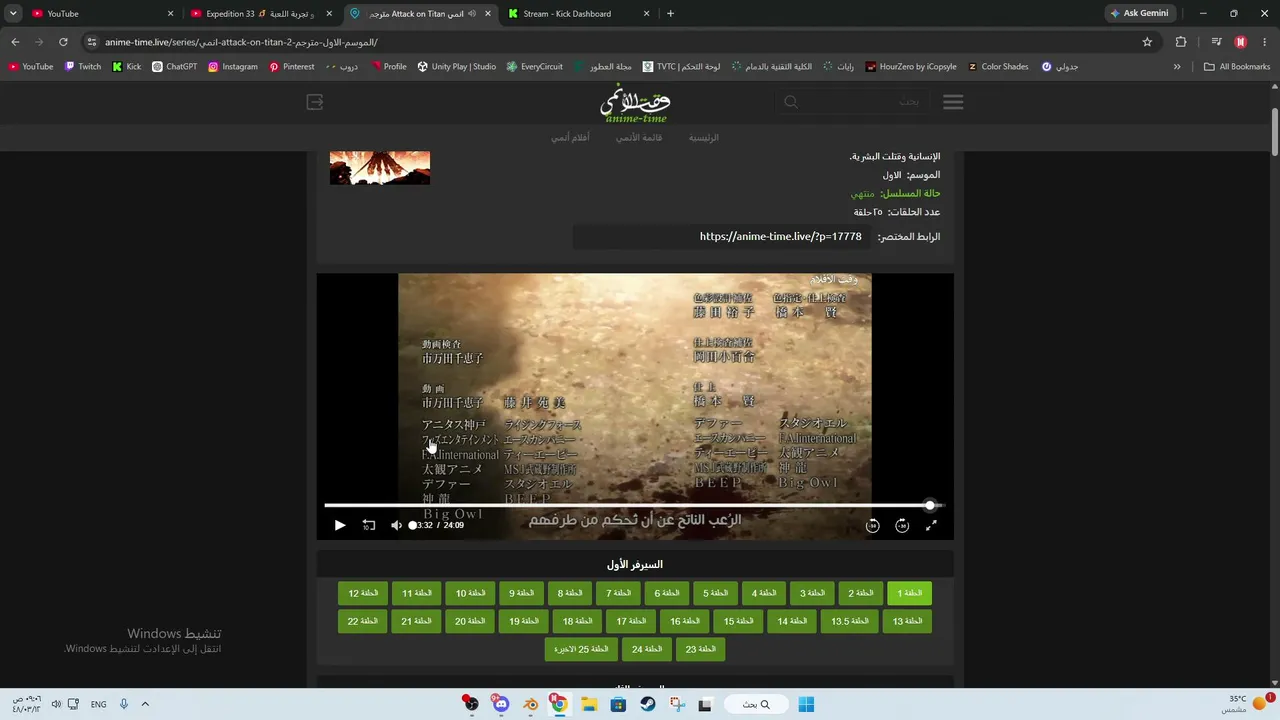Open the ChatGPT bookmark
The height and width of the screenshot is (720, 1280).
(x=175, y=67)
